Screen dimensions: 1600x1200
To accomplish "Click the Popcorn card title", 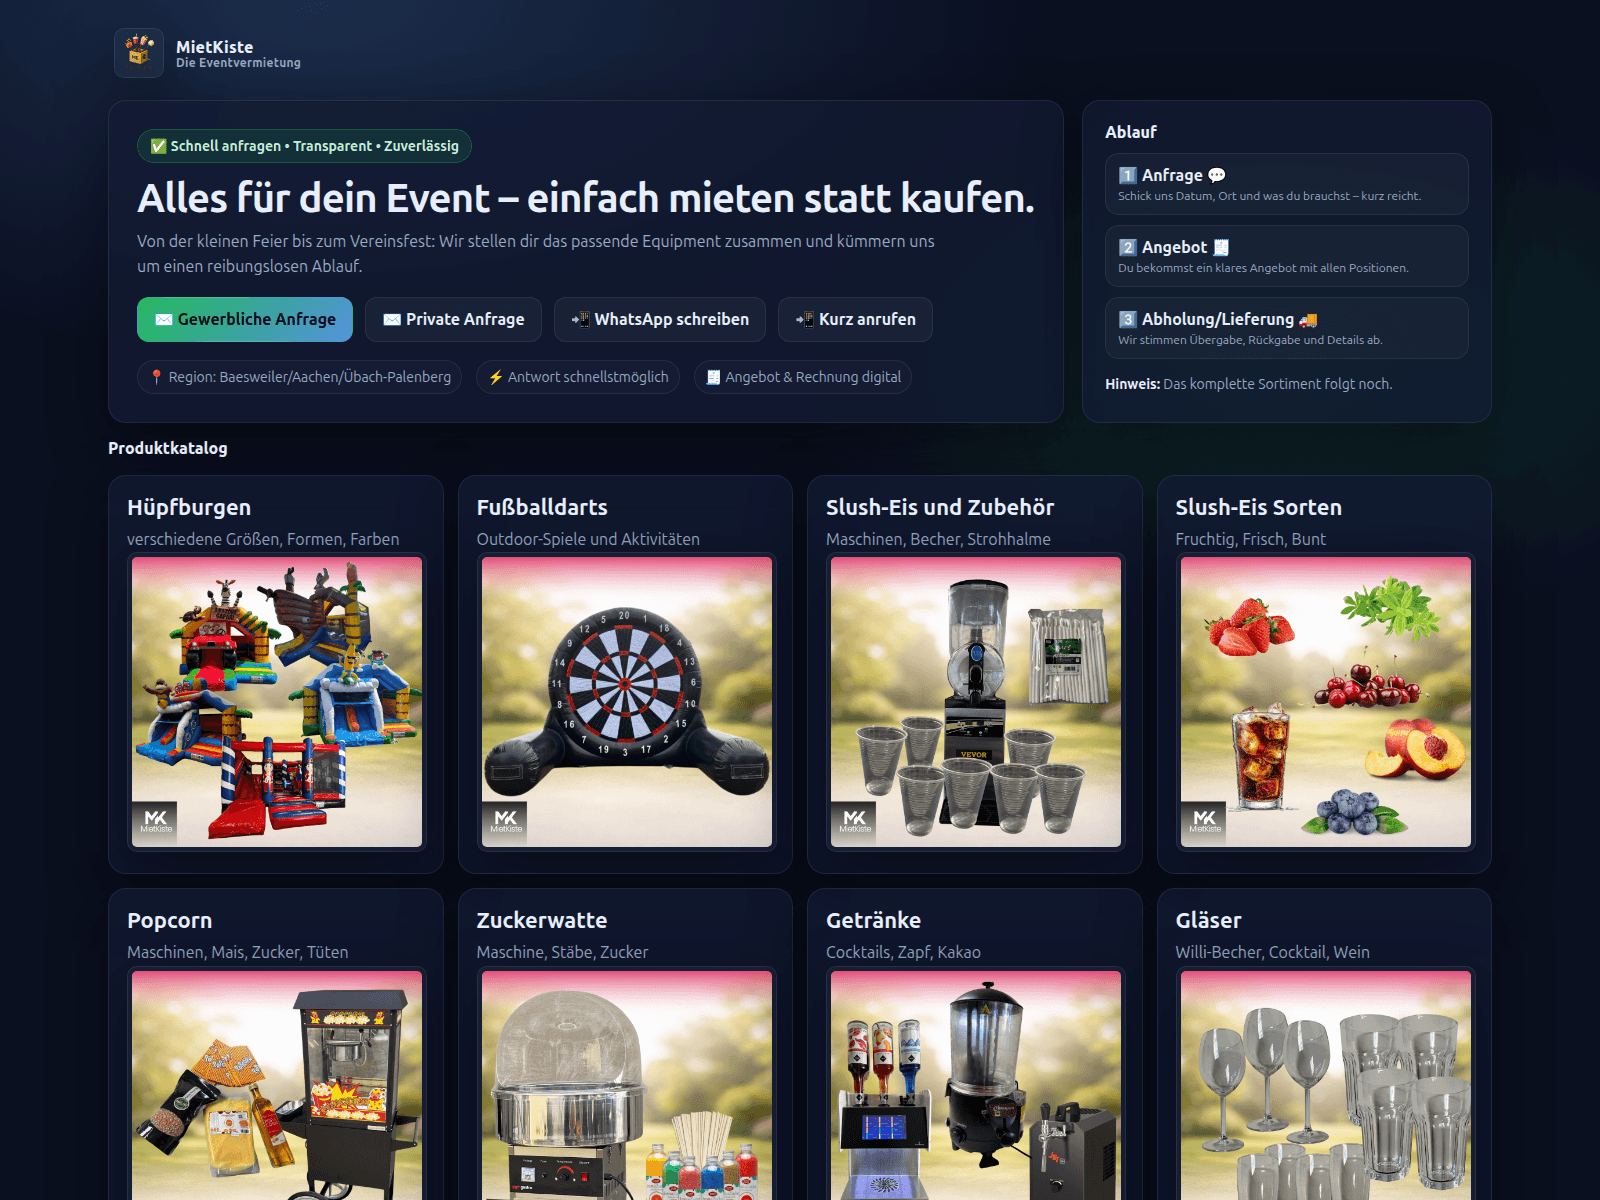I will coord(170,920).
